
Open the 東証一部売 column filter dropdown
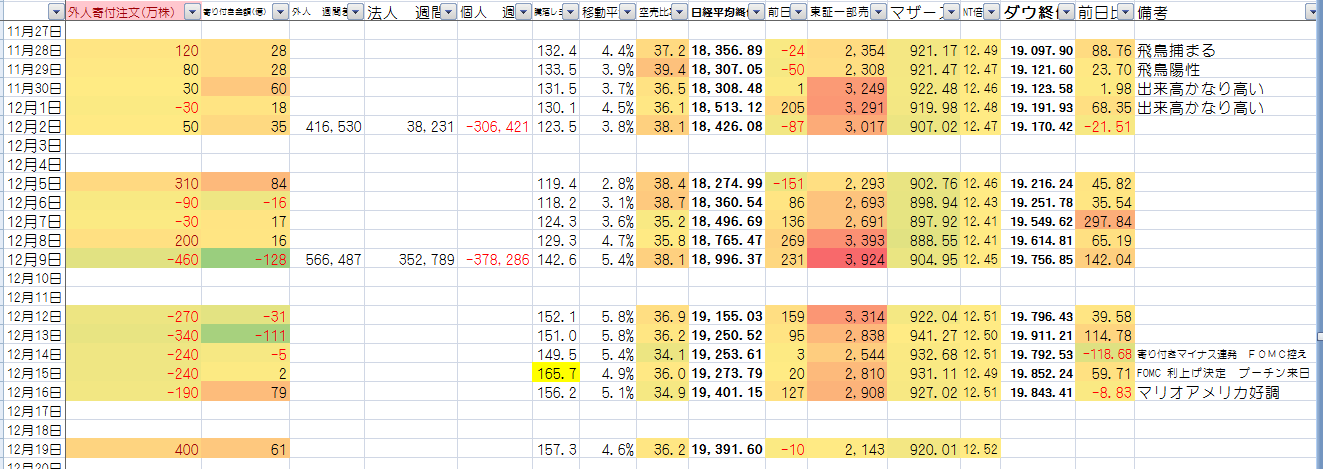[x=877, y=13]
